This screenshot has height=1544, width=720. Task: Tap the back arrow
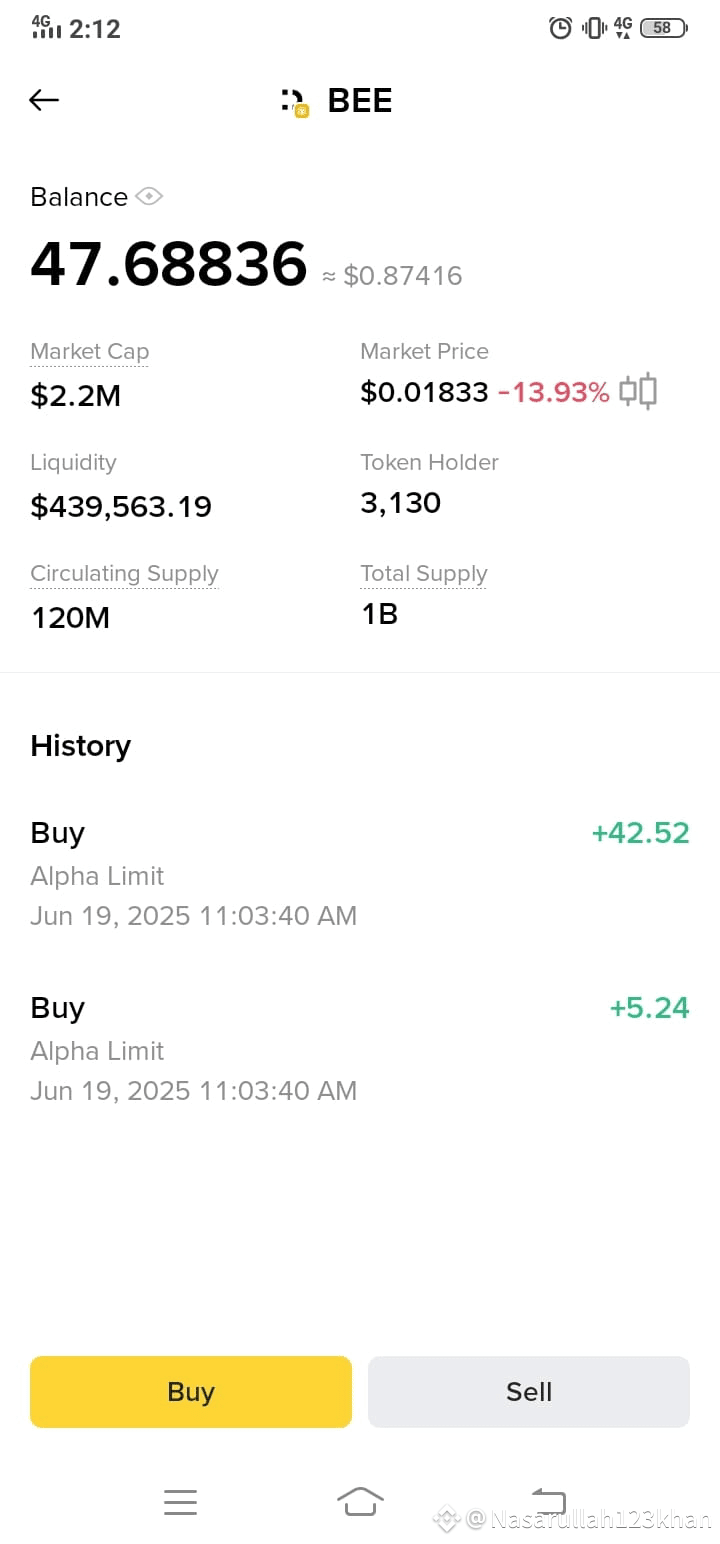(x=44, y=100)
